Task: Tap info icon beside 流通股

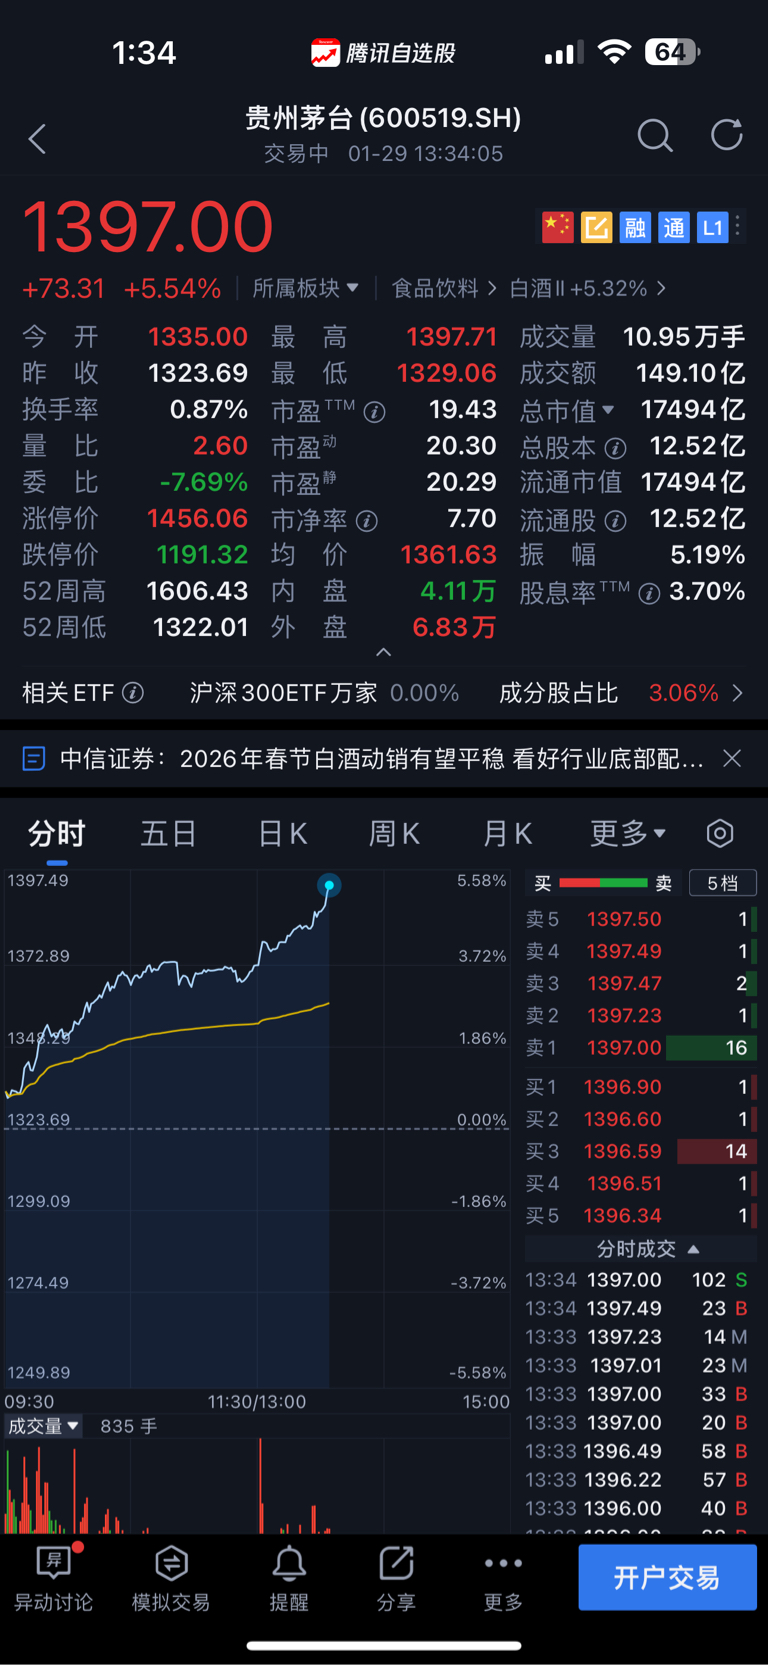Action: tap(616, 521)
